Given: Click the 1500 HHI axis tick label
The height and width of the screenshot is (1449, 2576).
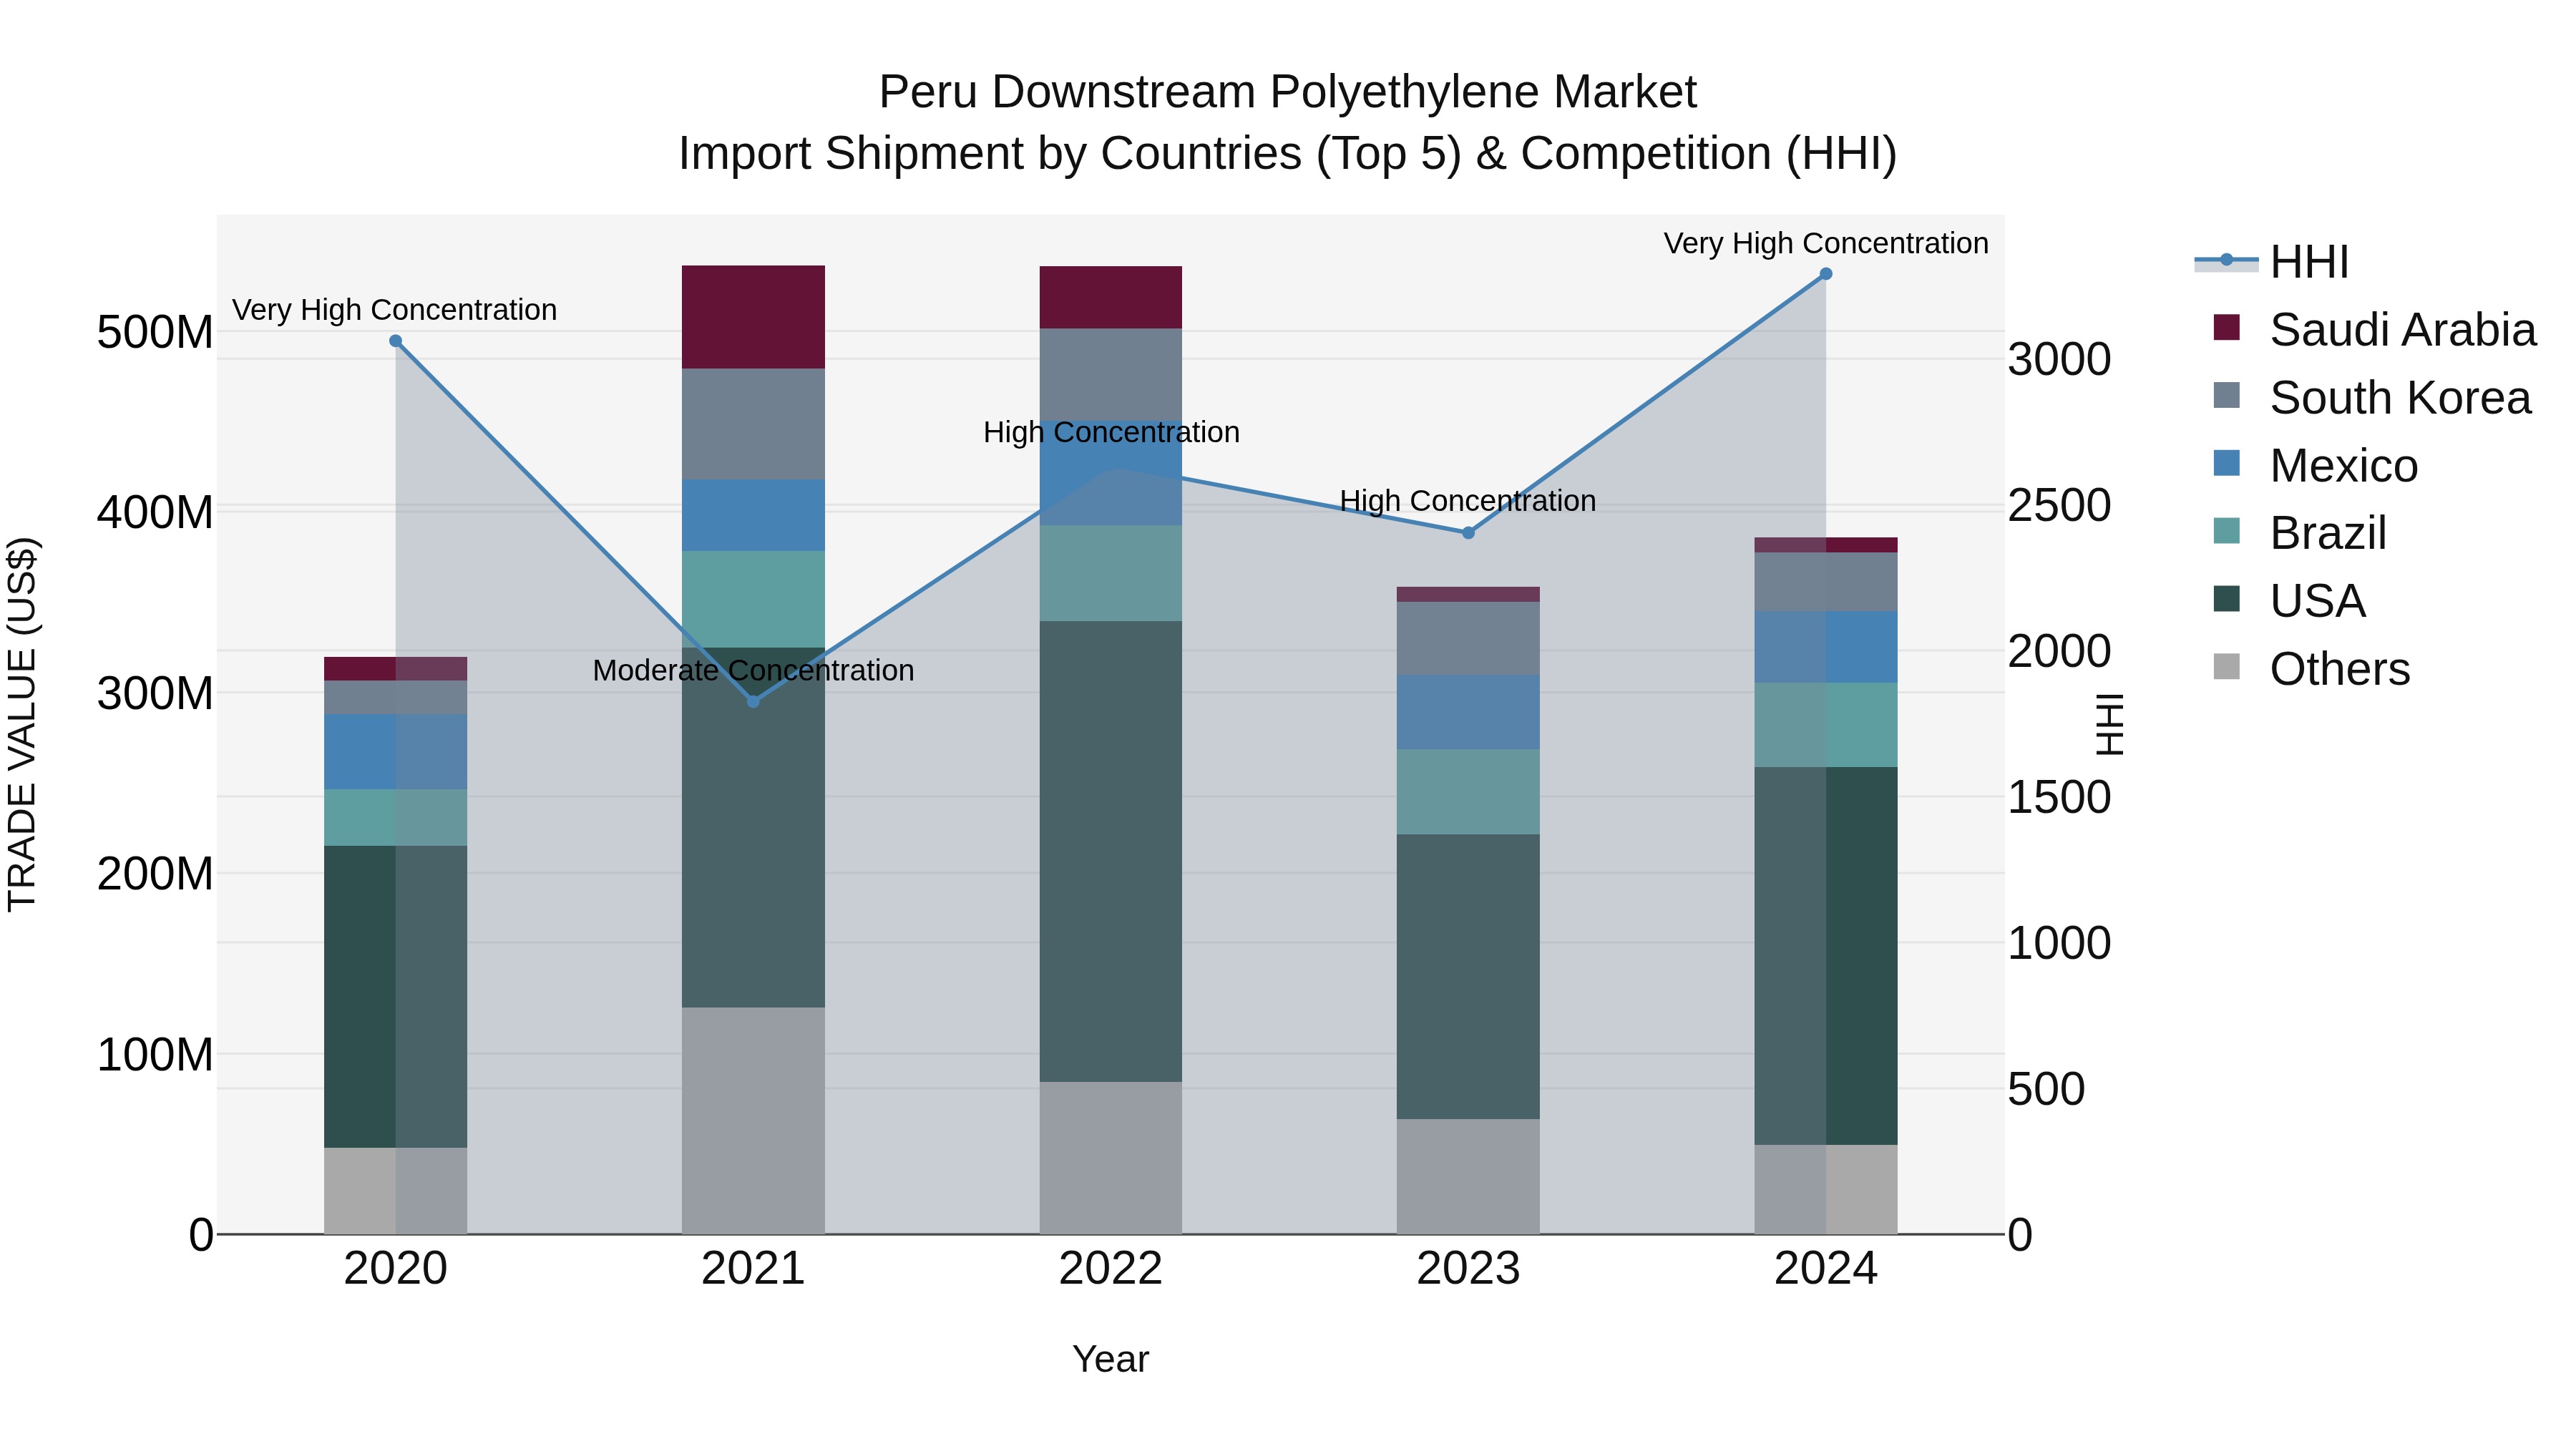Looking at the screenshot, I should click(2060, 797).
